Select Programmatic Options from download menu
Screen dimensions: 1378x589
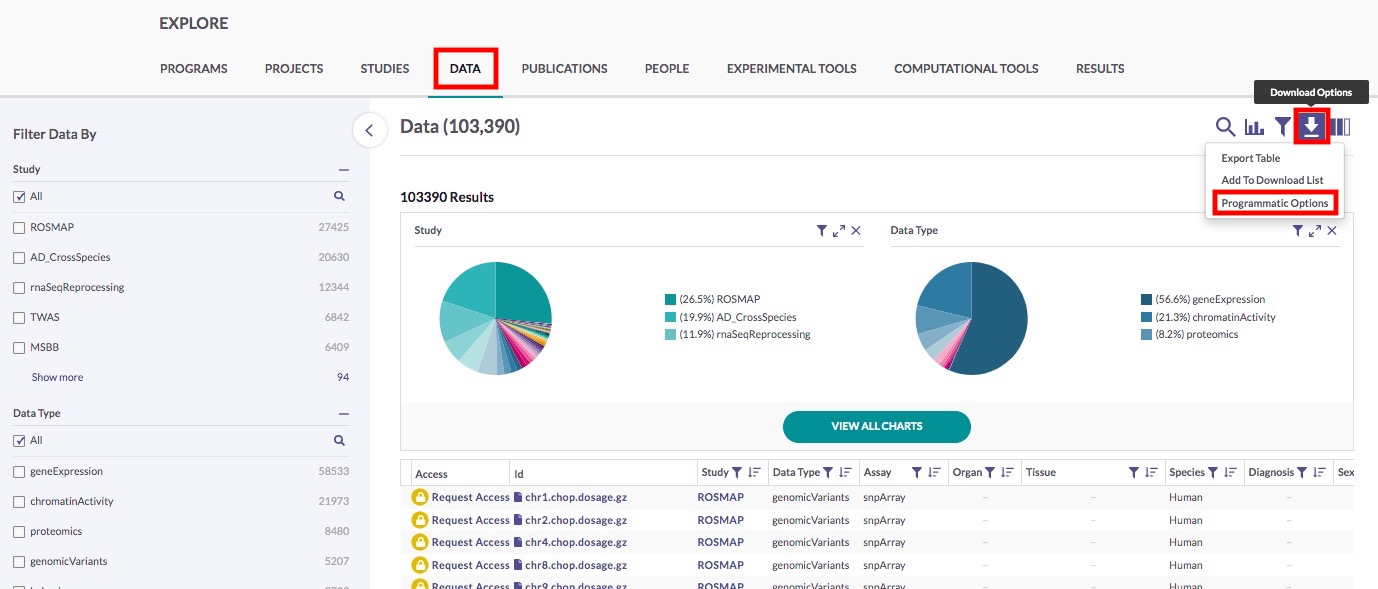(1274, 203)
